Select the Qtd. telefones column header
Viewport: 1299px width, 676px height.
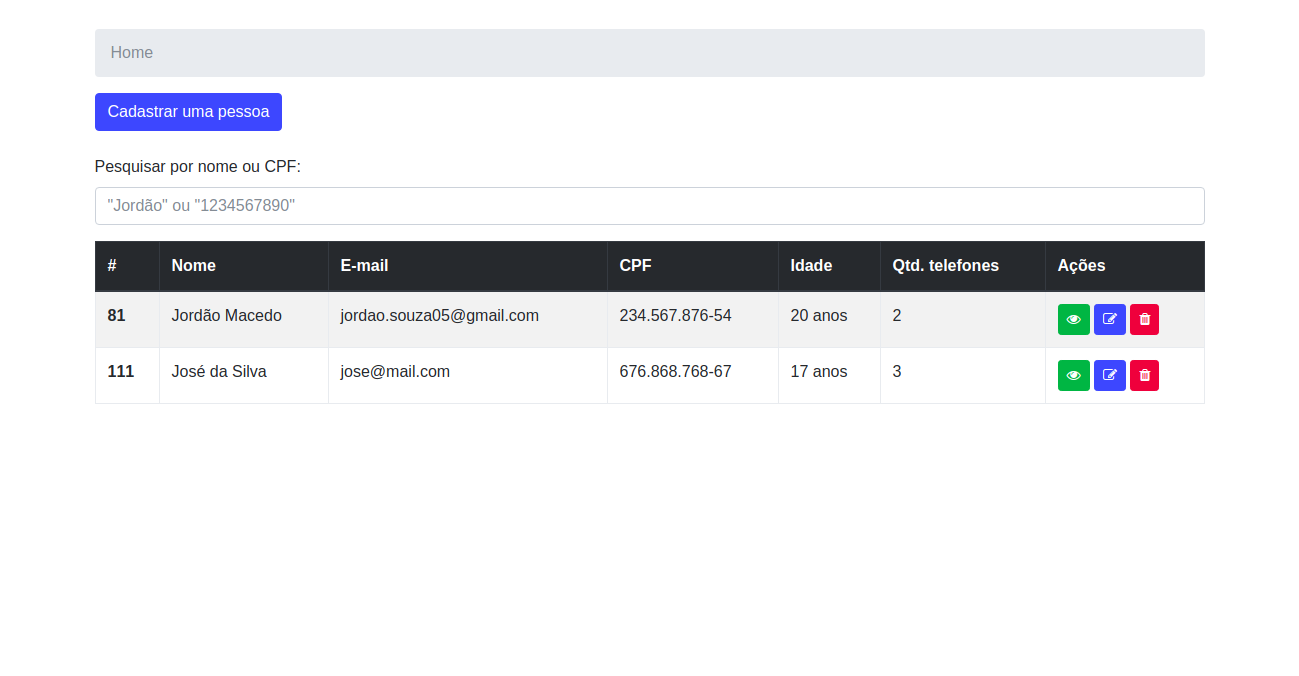click(x=945, y=266)
